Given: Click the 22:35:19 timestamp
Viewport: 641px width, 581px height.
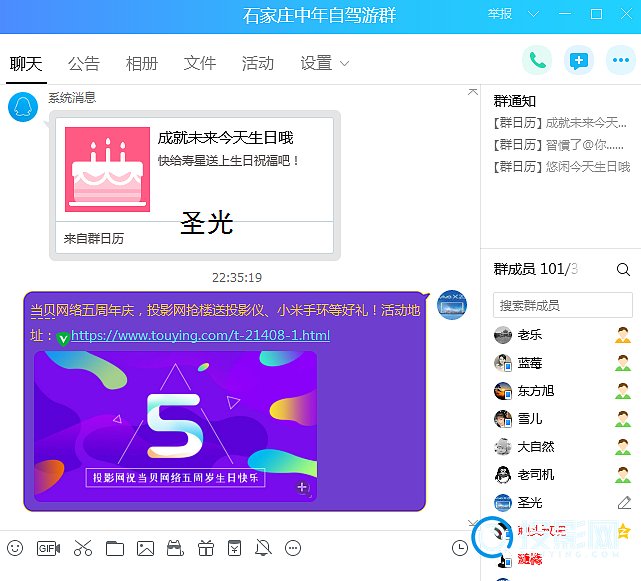Looking at the screenshot, I should (237, 278).
